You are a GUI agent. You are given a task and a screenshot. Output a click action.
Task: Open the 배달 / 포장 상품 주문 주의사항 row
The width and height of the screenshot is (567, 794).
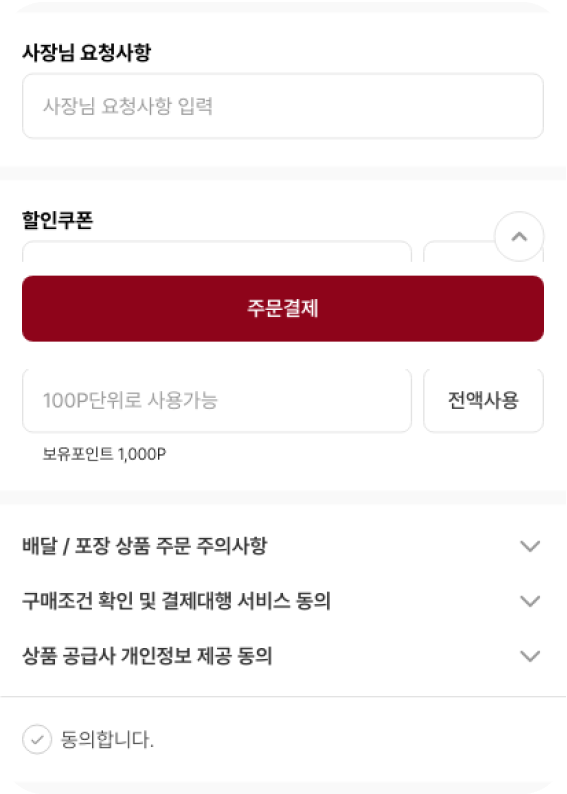[x=283, y=546]
